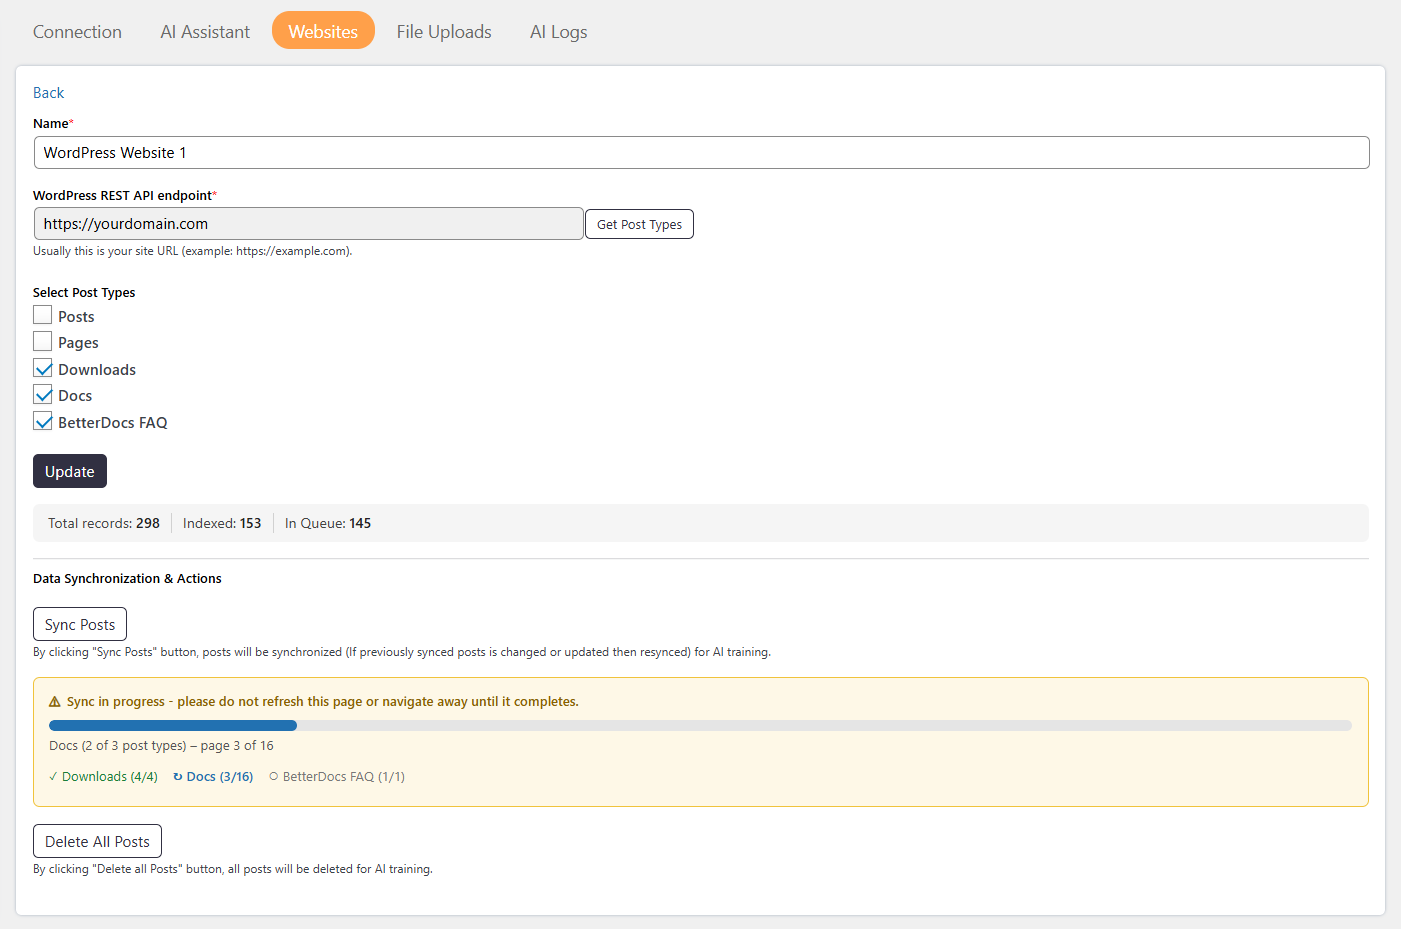Click the Back link

48,93
